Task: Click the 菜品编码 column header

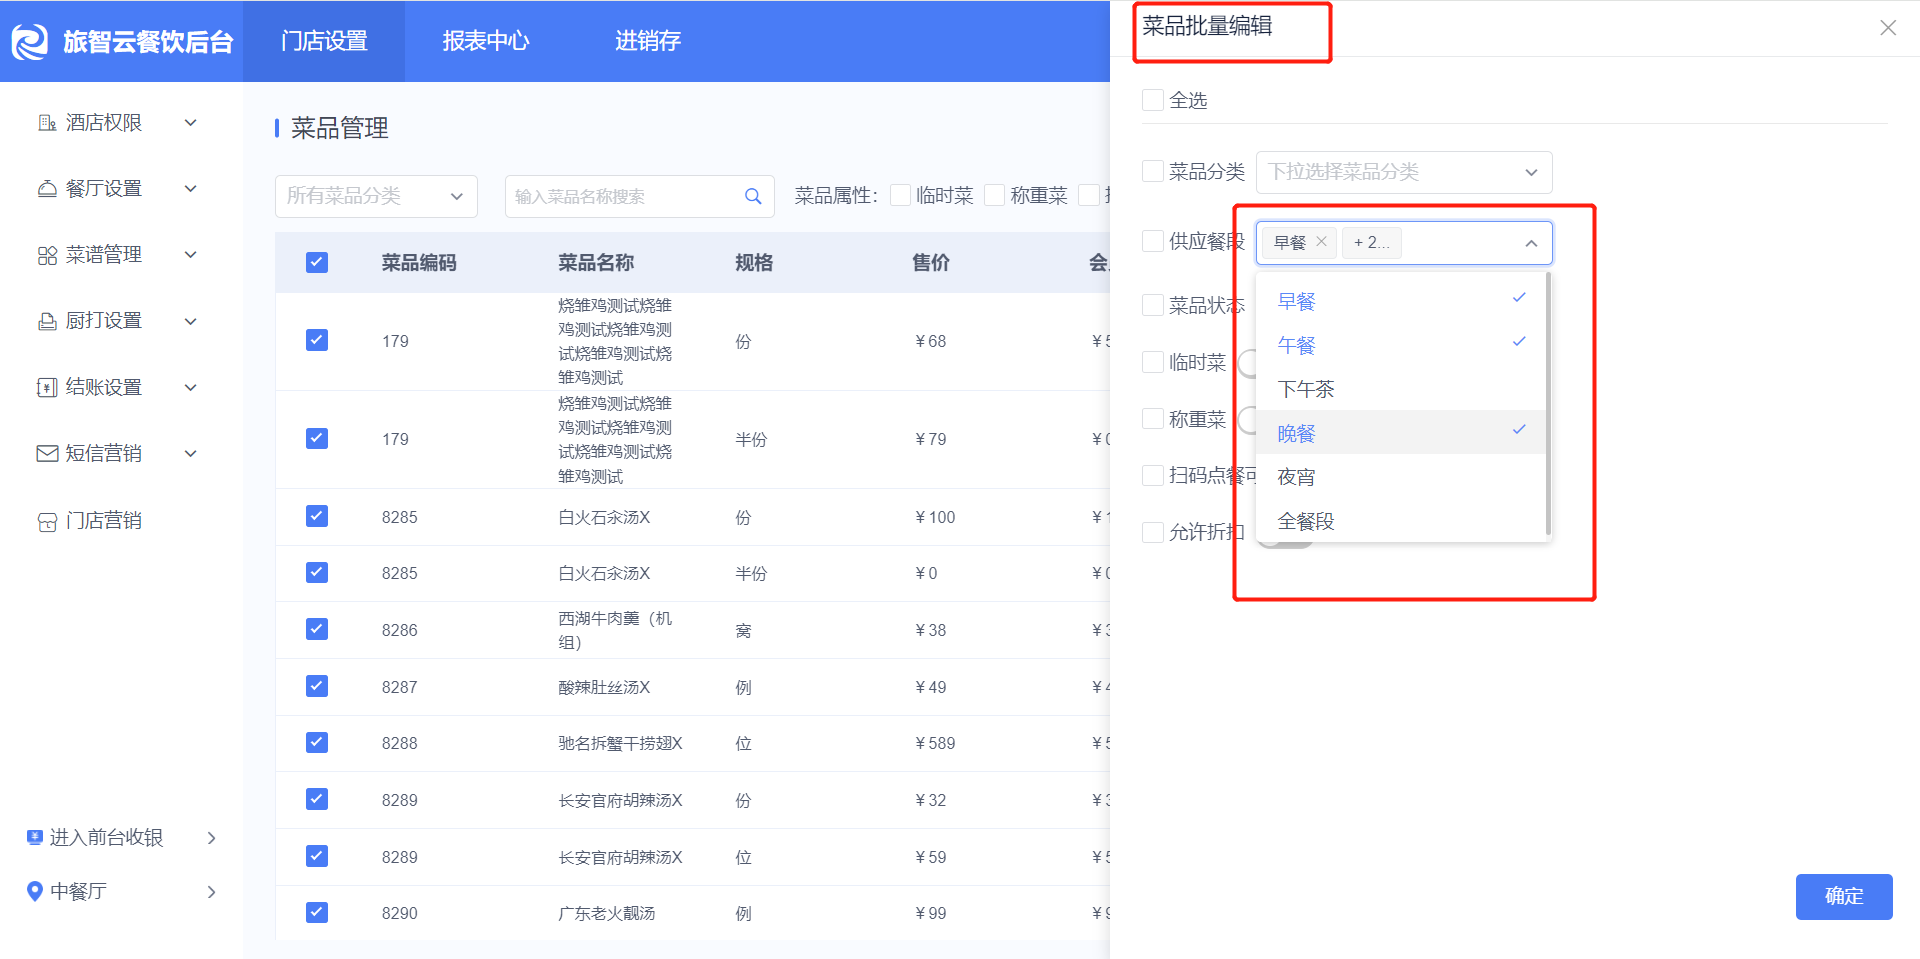Action: 418,262
